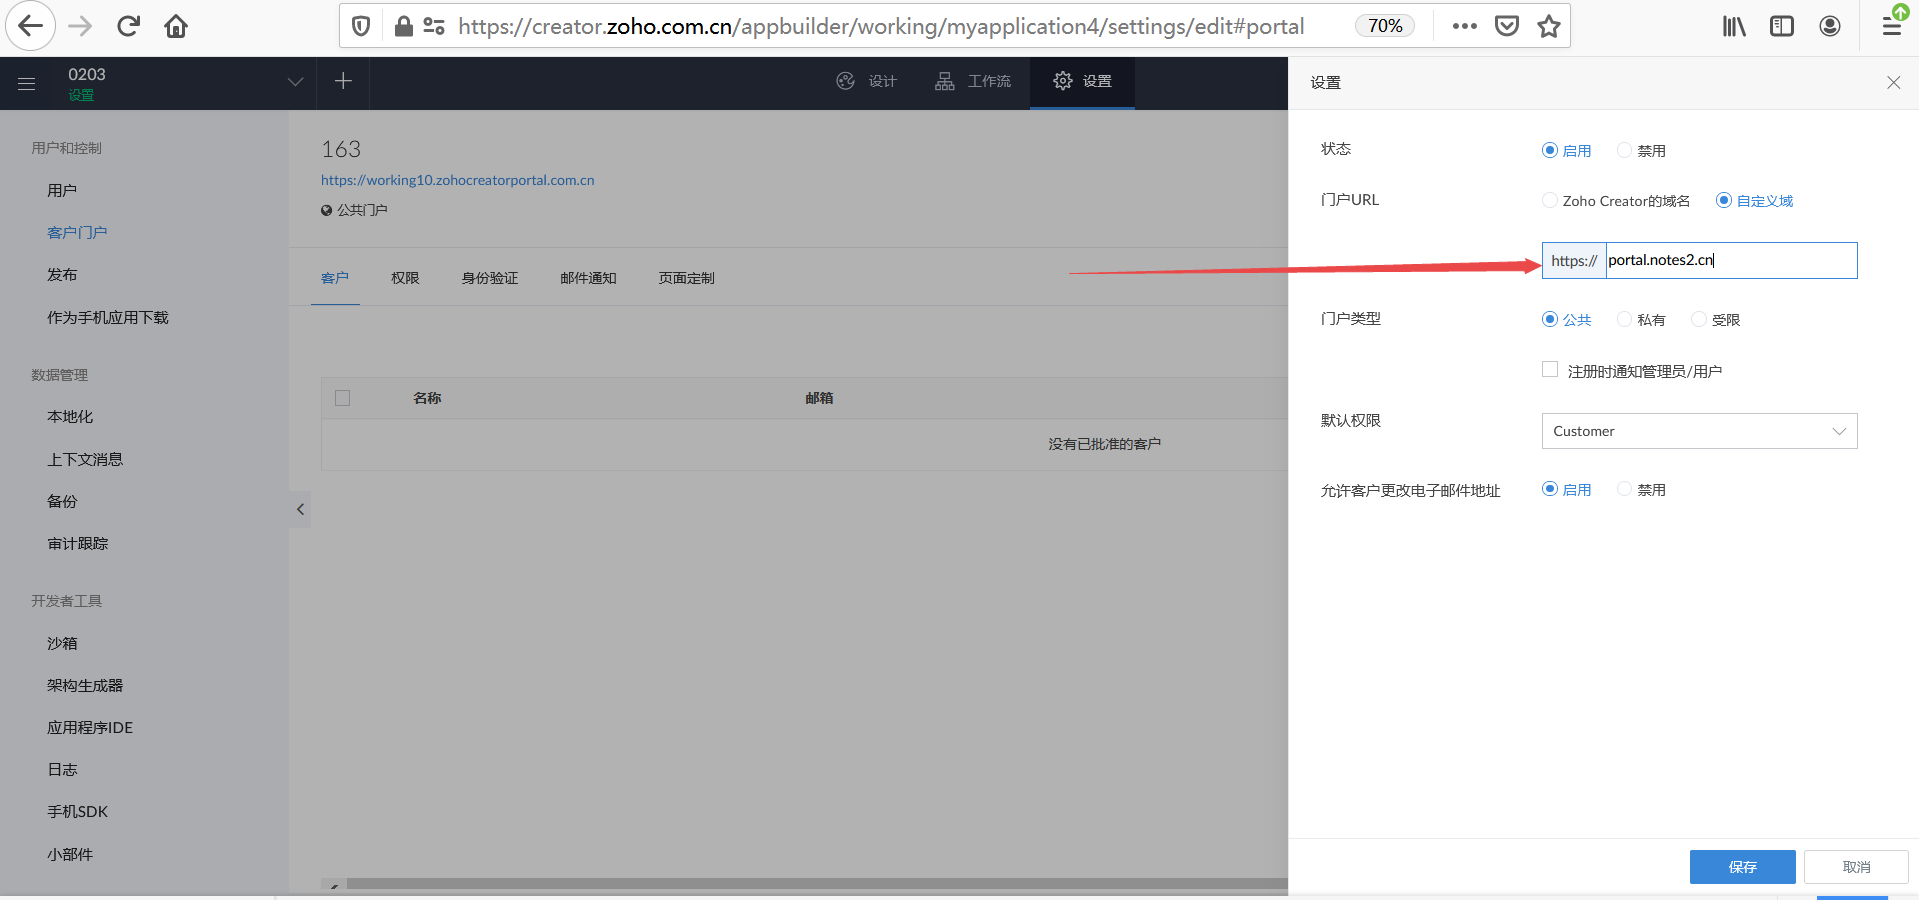Click the plus icon to add new

[343, 81]
